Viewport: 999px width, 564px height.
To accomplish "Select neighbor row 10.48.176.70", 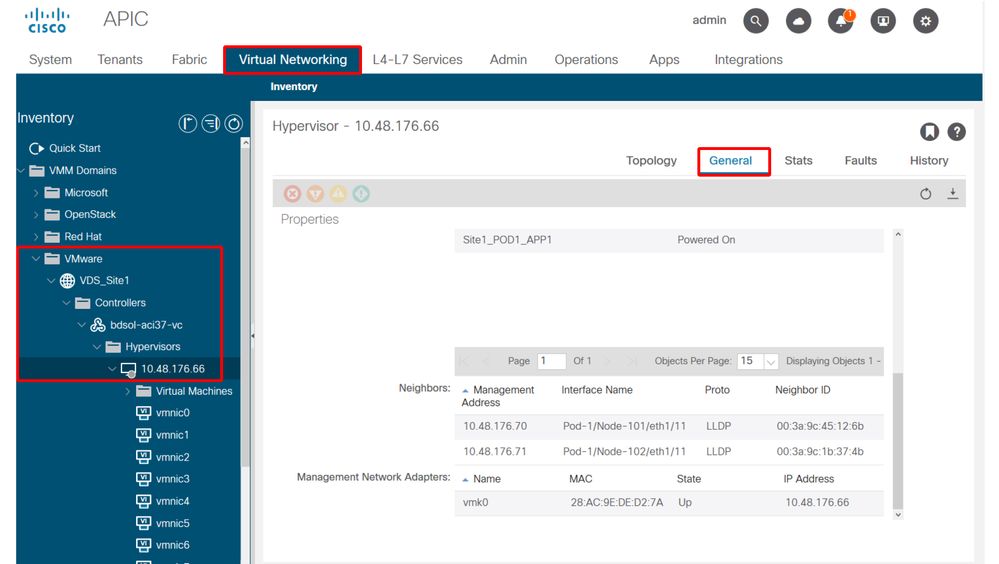I will pos(669,426).
